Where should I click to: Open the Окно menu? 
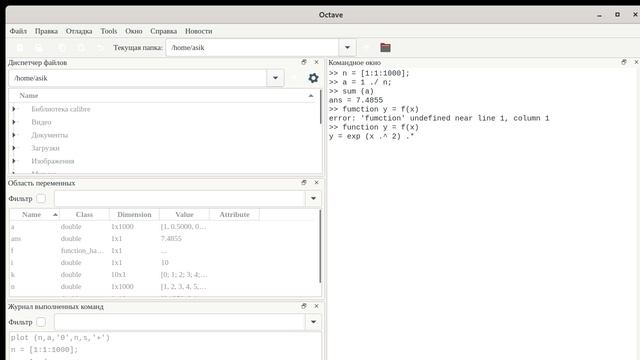[134, 31]
